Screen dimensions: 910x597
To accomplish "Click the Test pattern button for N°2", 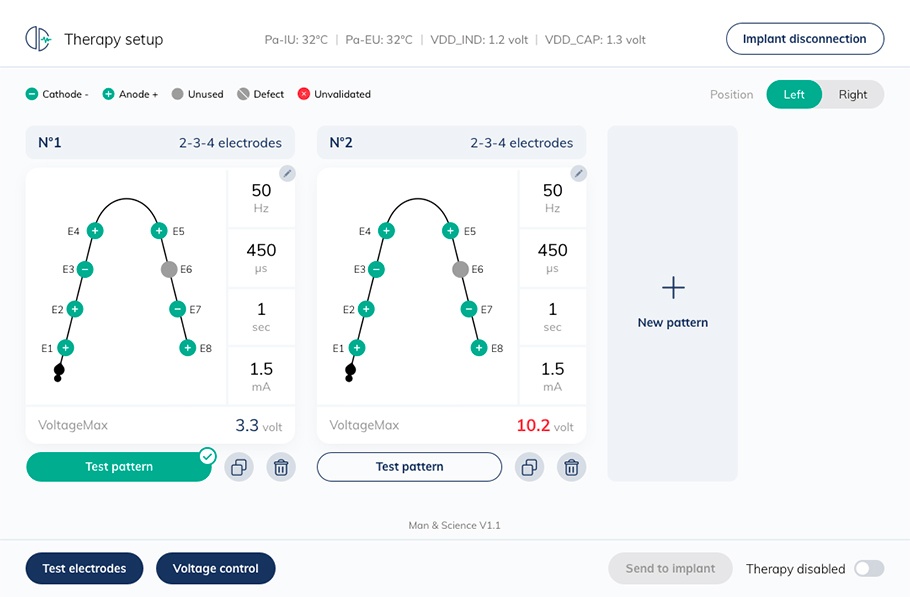I will click(409, 467).
